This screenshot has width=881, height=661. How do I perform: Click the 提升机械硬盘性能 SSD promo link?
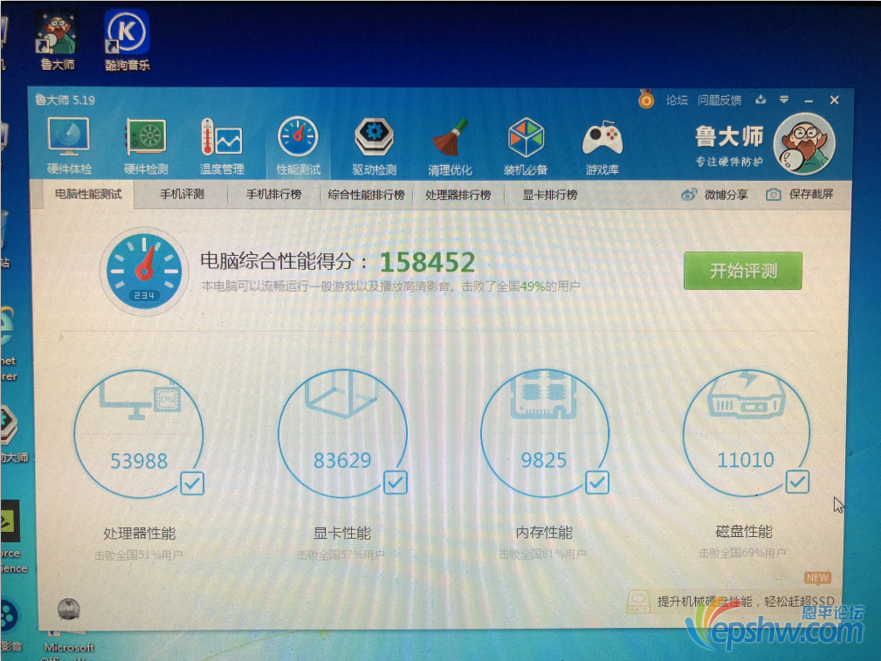coord(746,601)
